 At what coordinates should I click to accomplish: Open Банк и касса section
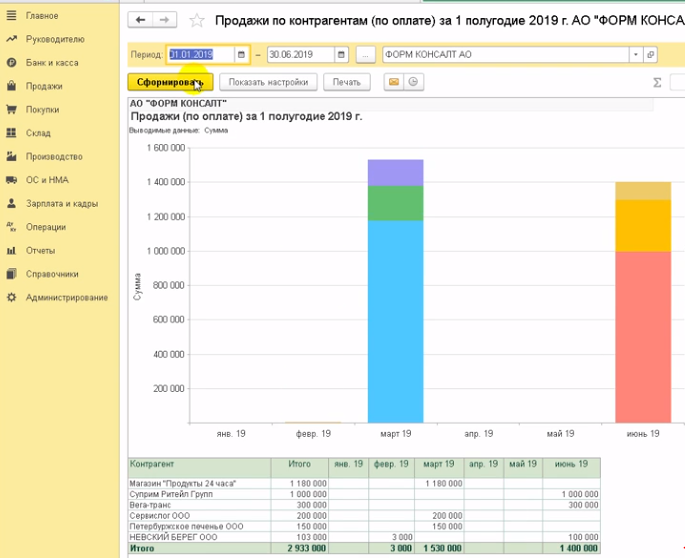click(x=52, y=62)
